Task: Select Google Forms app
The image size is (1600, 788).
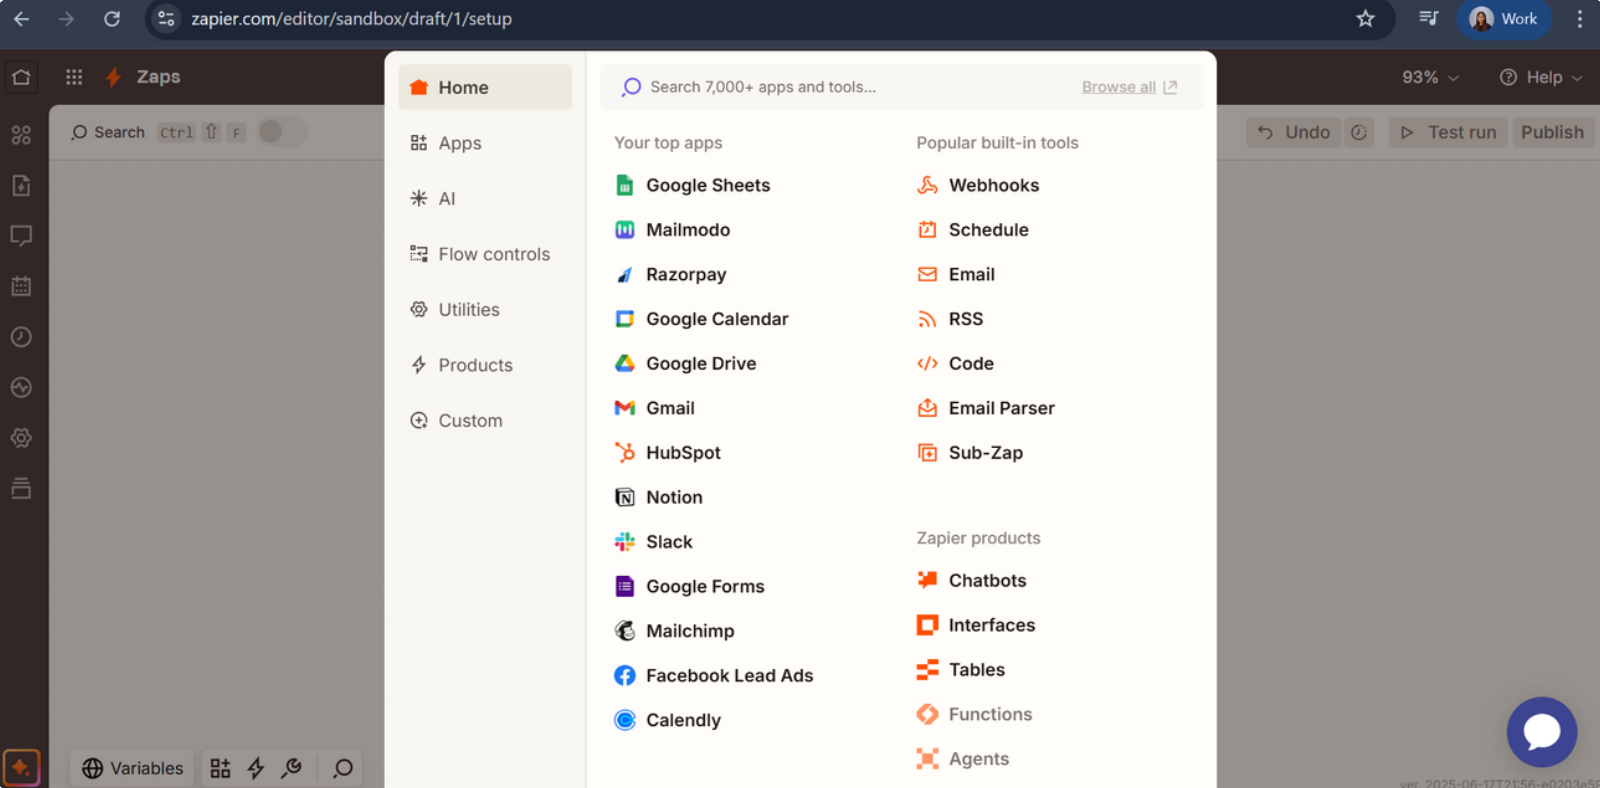Action: click(x=689, y=586)
